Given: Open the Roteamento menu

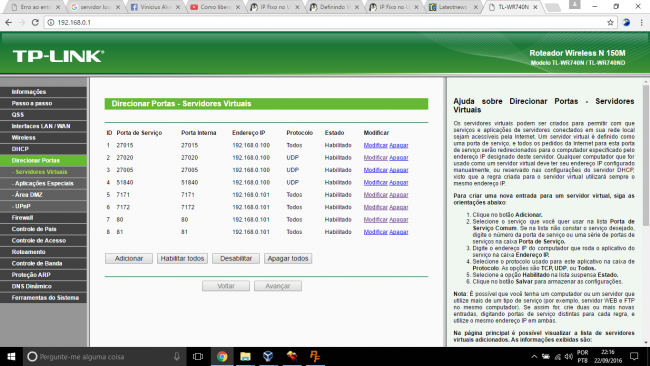Looking at the screenshot, I should [x=44, y=252].
